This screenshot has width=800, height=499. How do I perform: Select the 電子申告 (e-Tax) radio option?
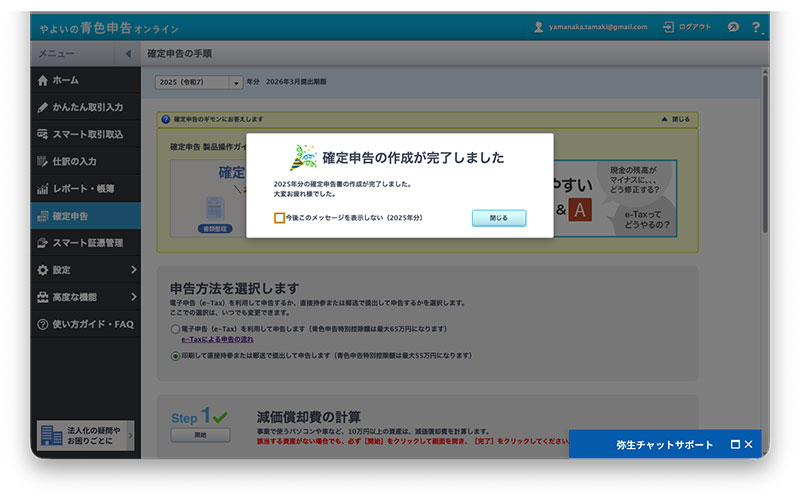point(175,328)
